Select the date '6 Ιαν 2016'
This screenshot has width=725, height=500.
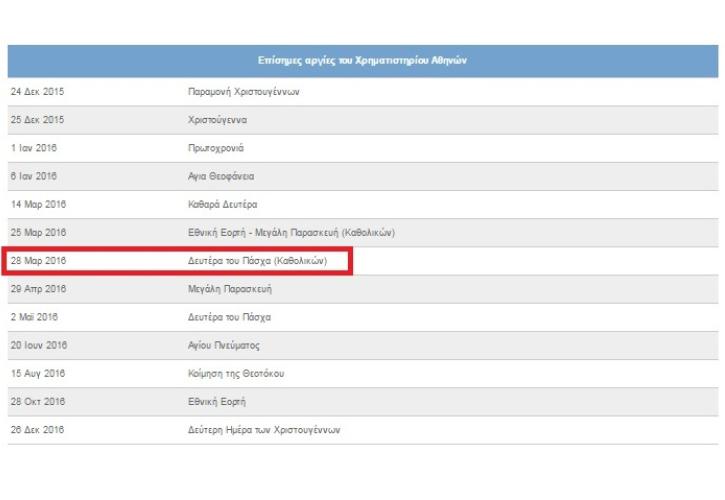[34, 176]
